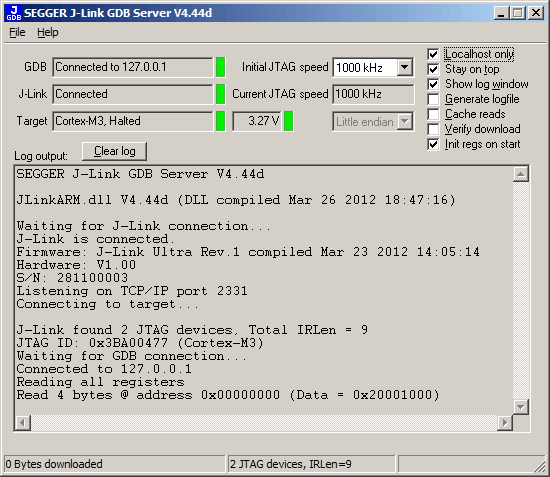Click the "Waiting for GDB connection..." line
This screenshot has height=477, width=550.
click(x=132, y=356)
